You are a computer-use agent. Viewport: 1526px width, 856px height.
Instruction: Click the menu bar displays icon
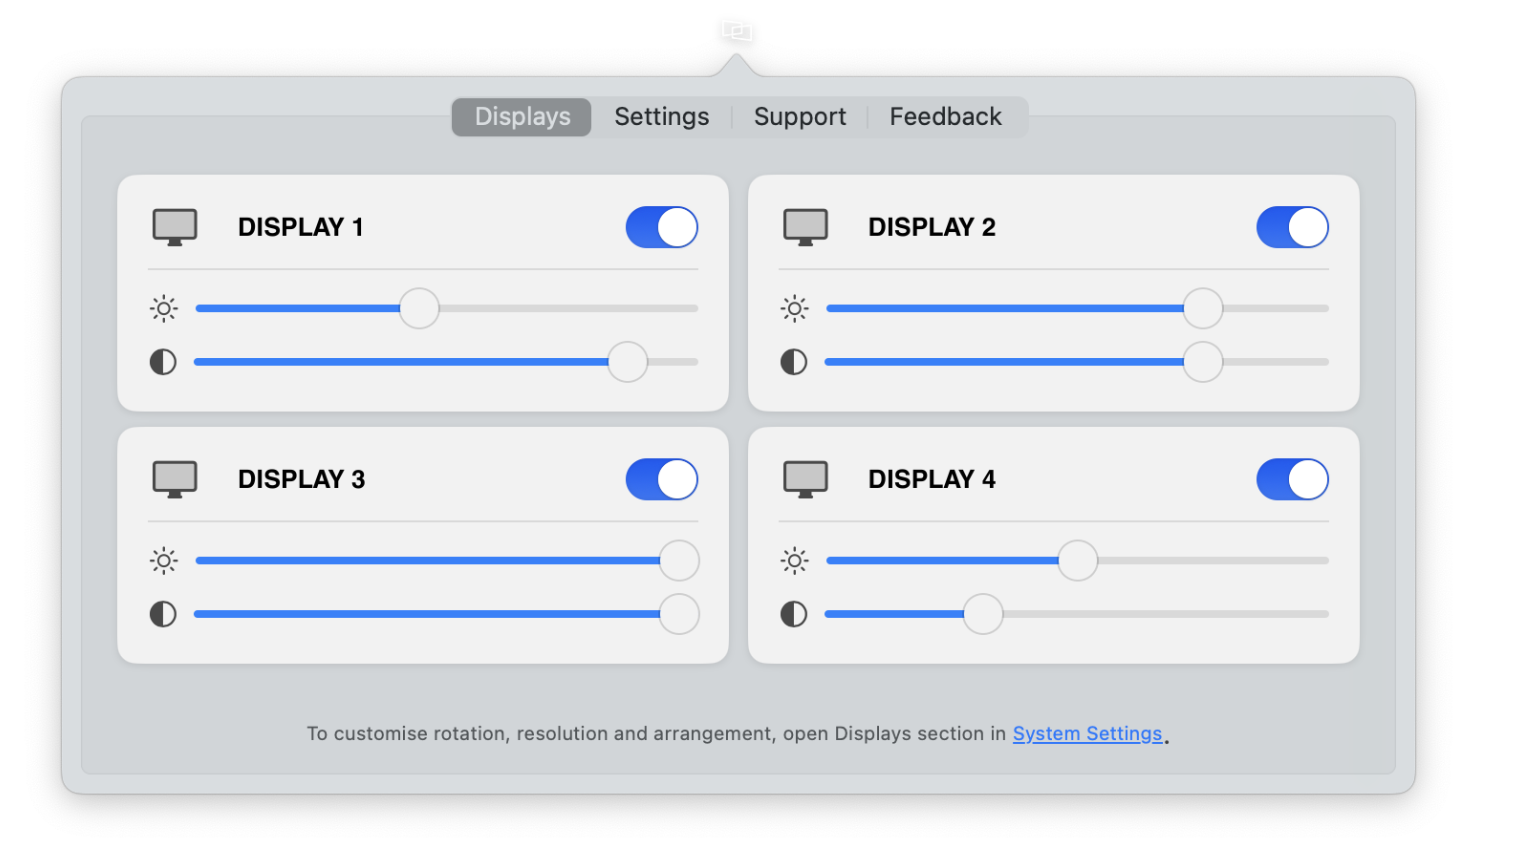(736, 31)
